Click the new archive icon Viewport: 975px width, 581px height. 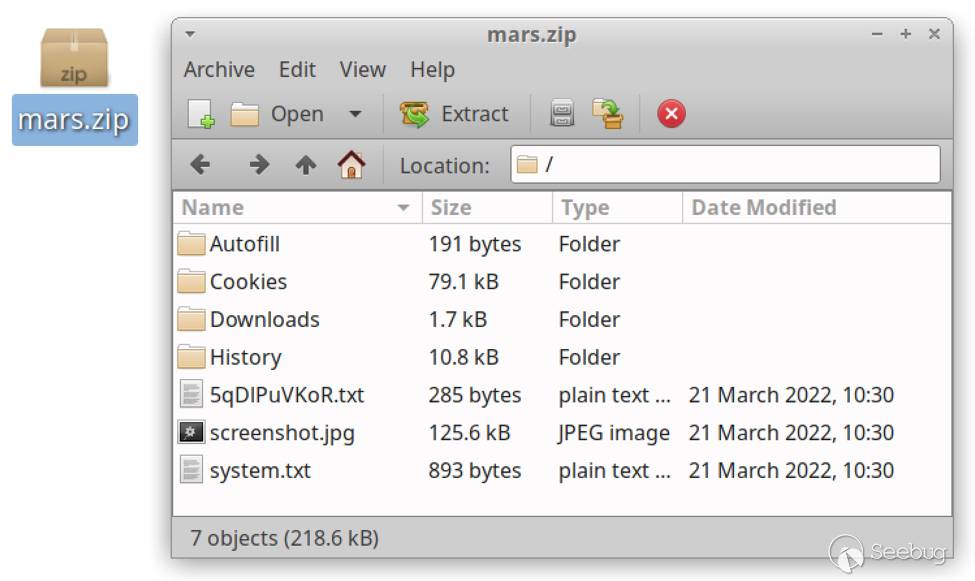[202, 114]
